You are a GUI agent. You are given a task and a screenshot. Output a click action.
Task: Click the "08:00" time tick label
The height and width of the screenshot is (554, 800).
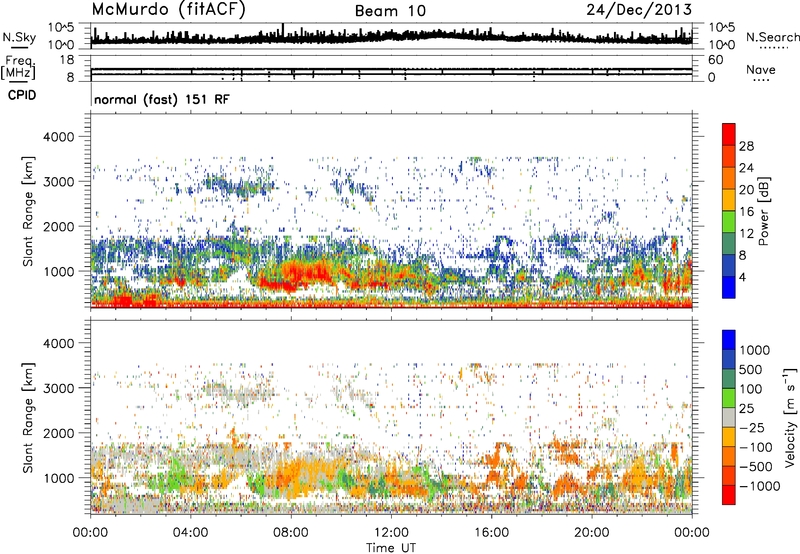click(291, 533)
